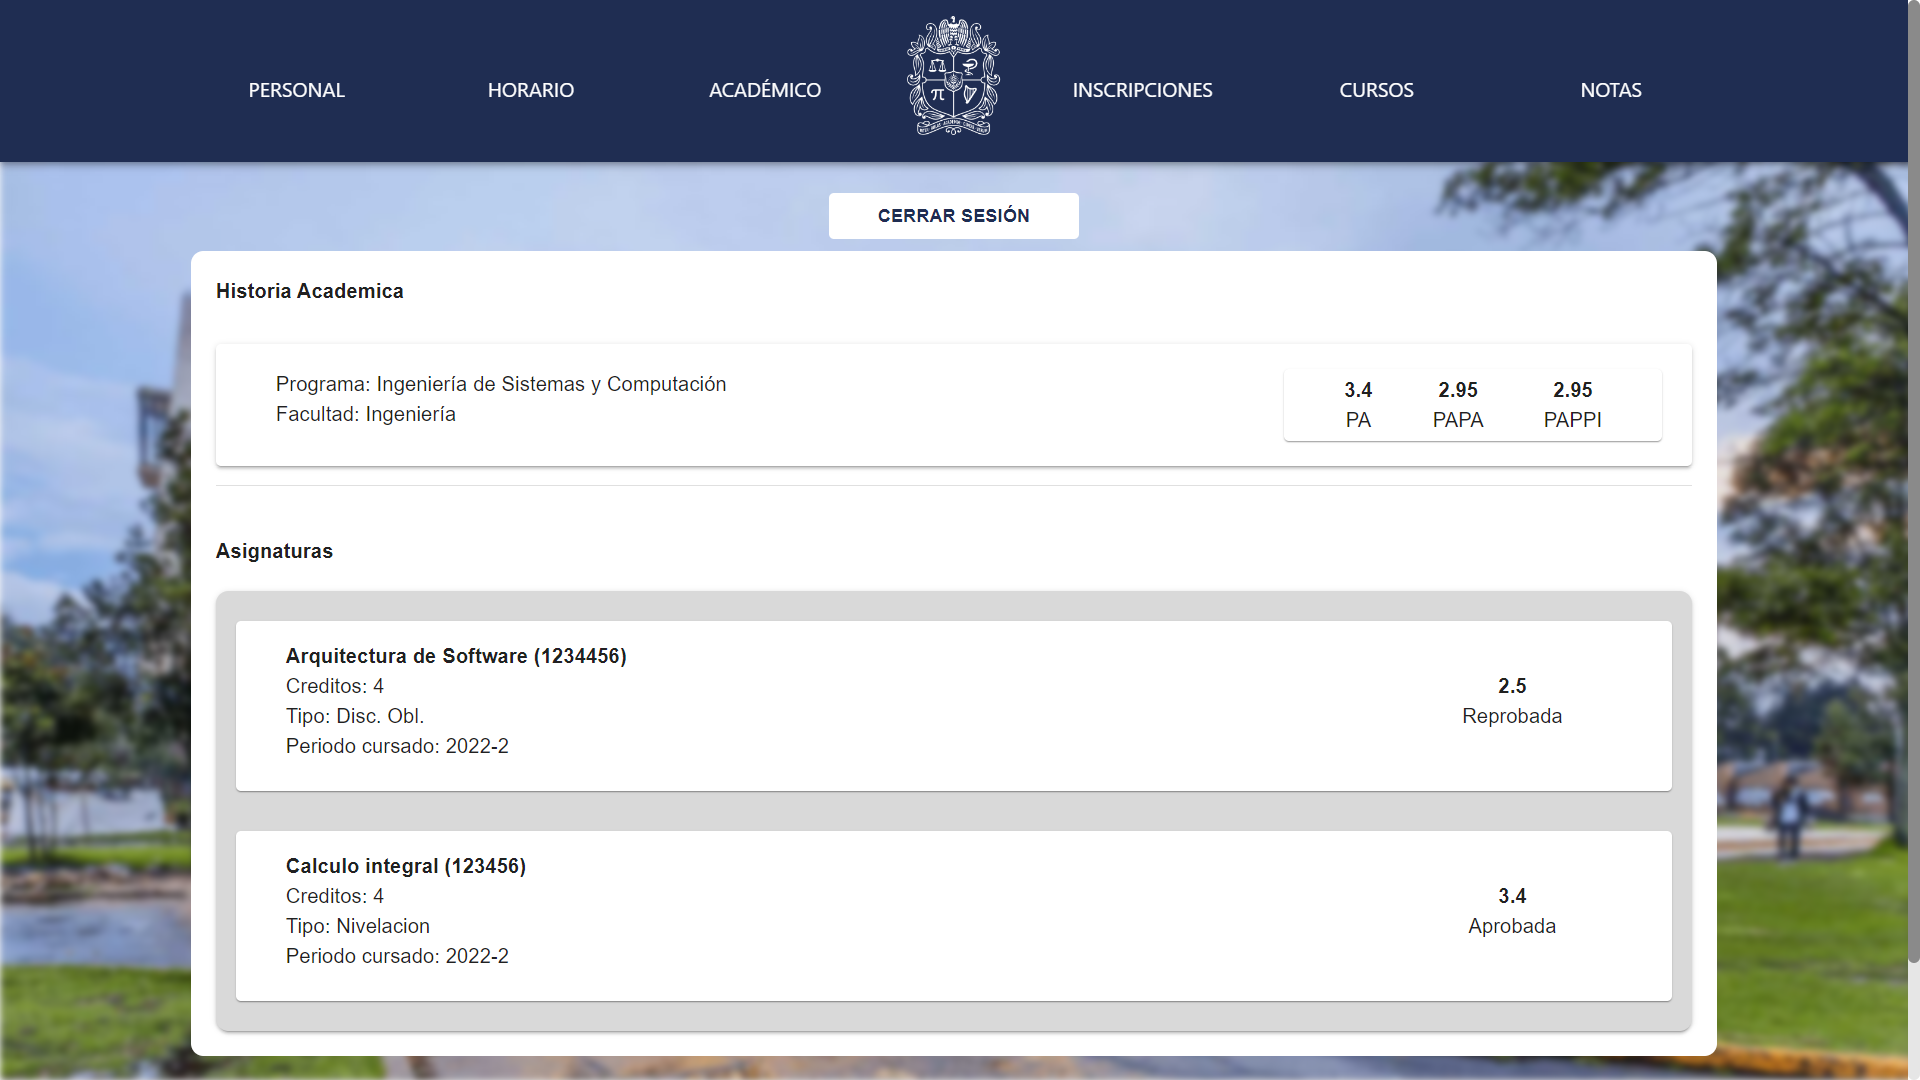Select the Calculo integral course card
The image size is (1920, 1080).
pos(953,915)
